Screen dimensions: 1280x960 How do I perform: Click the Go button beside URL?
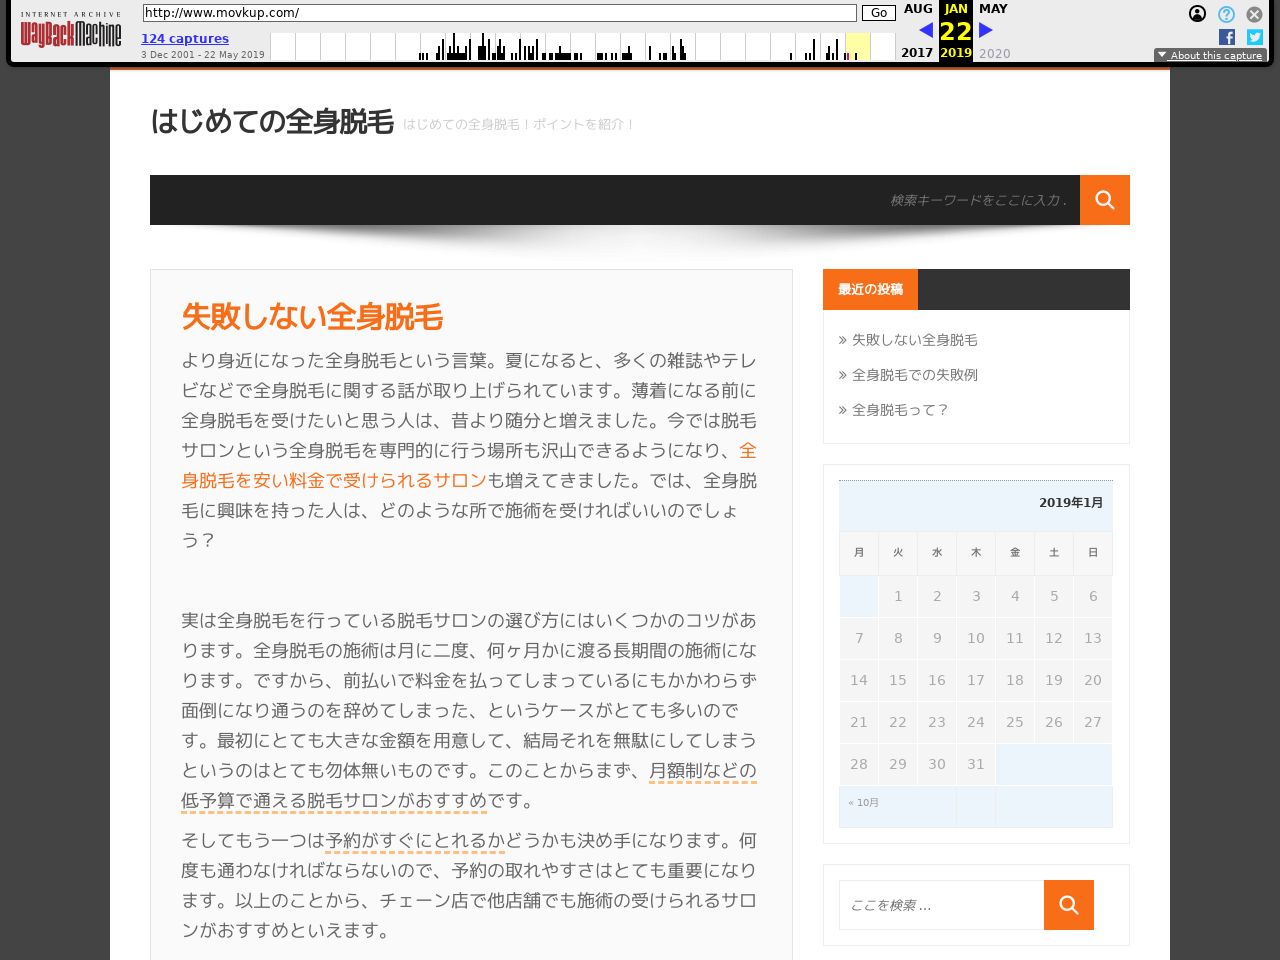coord(878,13)
